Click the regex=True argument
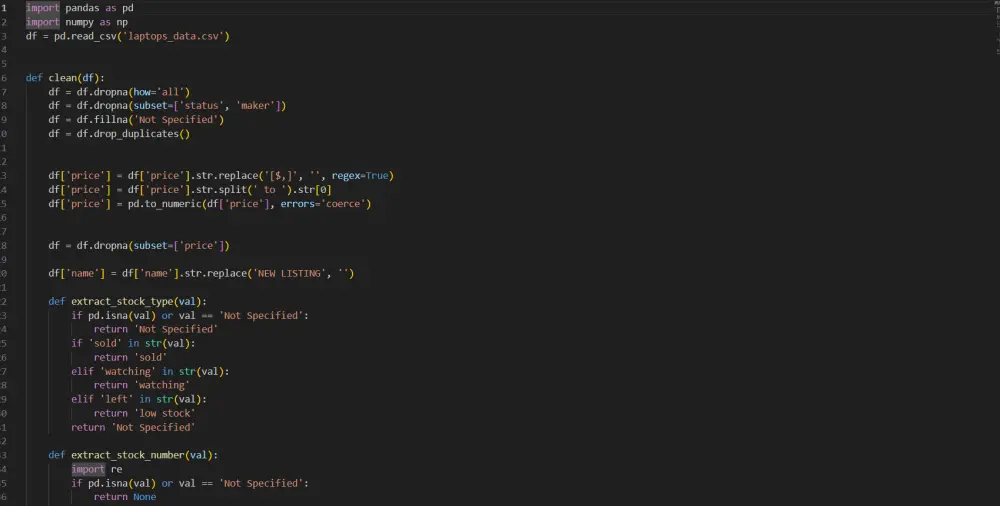1000x506 pixels. click(x=360, y=175)
